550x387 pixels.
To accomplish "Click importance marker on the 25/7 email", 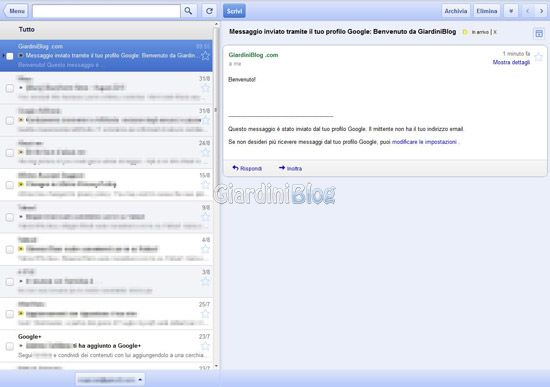I will tap(21, 313).
